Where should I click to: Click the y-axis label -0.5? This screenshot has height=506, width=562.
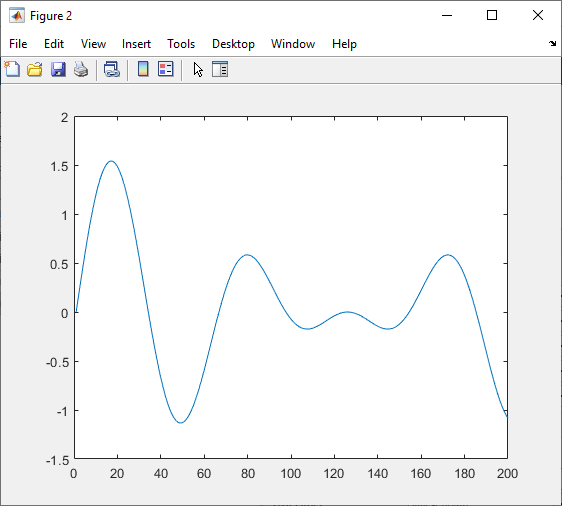(x=57, y=362)
